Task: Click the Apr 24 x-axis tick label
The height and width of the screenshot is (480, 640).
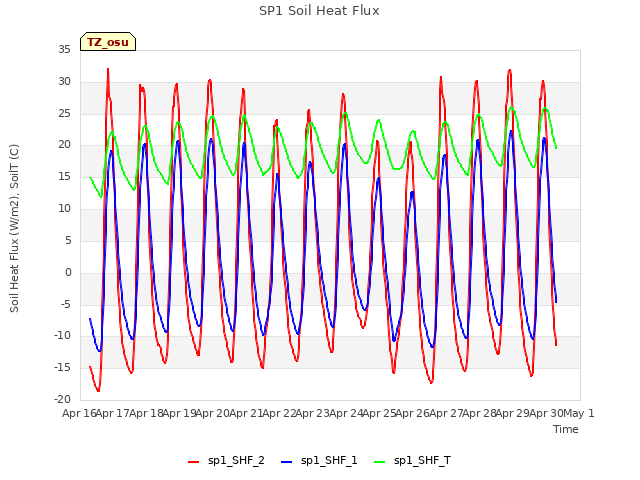Action: pyautogui.click(x=346, y=413)
